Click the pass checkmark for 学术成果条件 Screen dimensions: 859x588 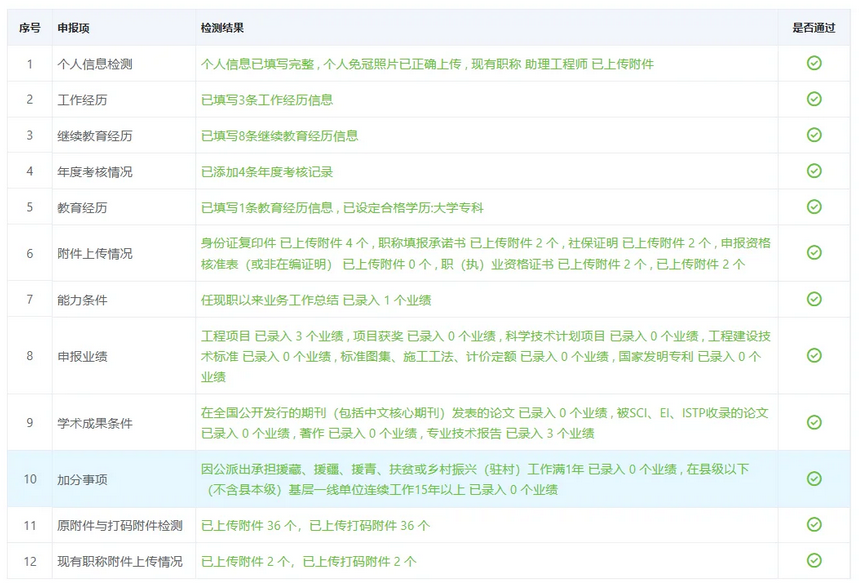pos(814,423)
